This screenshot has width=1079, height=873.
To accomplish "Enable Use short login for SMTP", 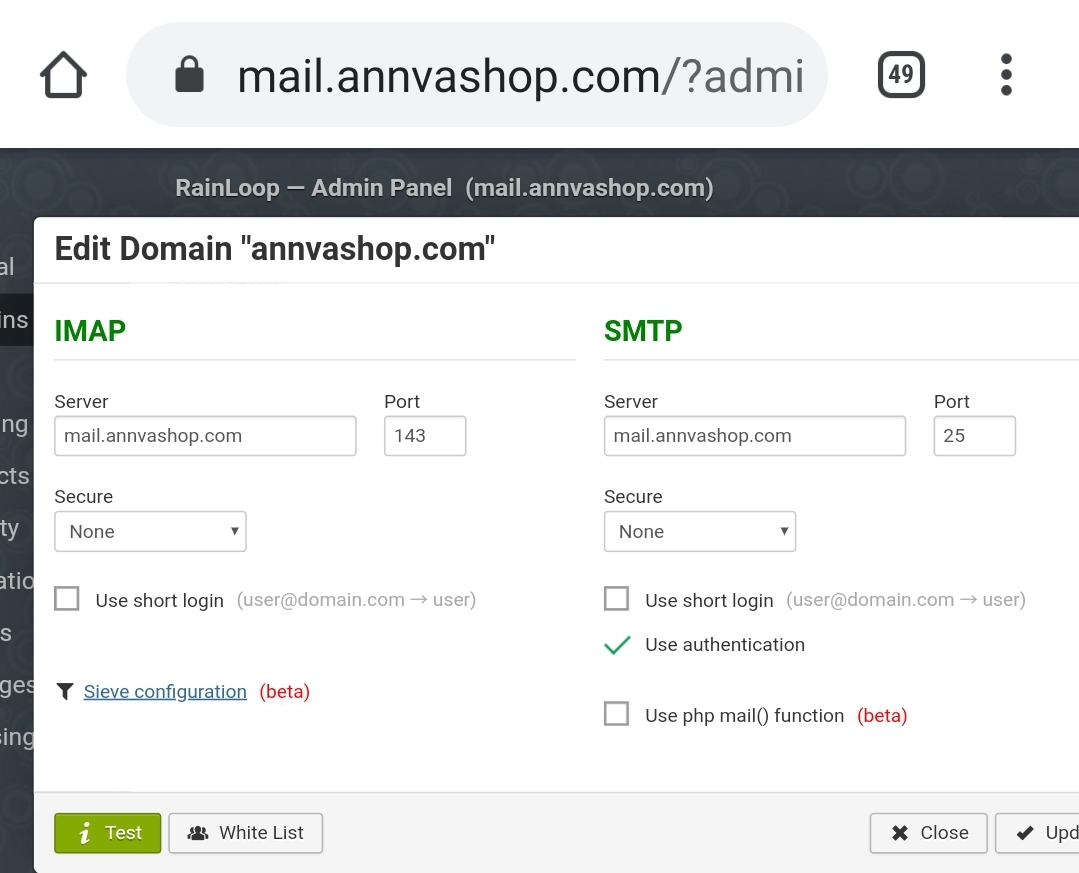I will pyautogui.click(x=616, y=597).
